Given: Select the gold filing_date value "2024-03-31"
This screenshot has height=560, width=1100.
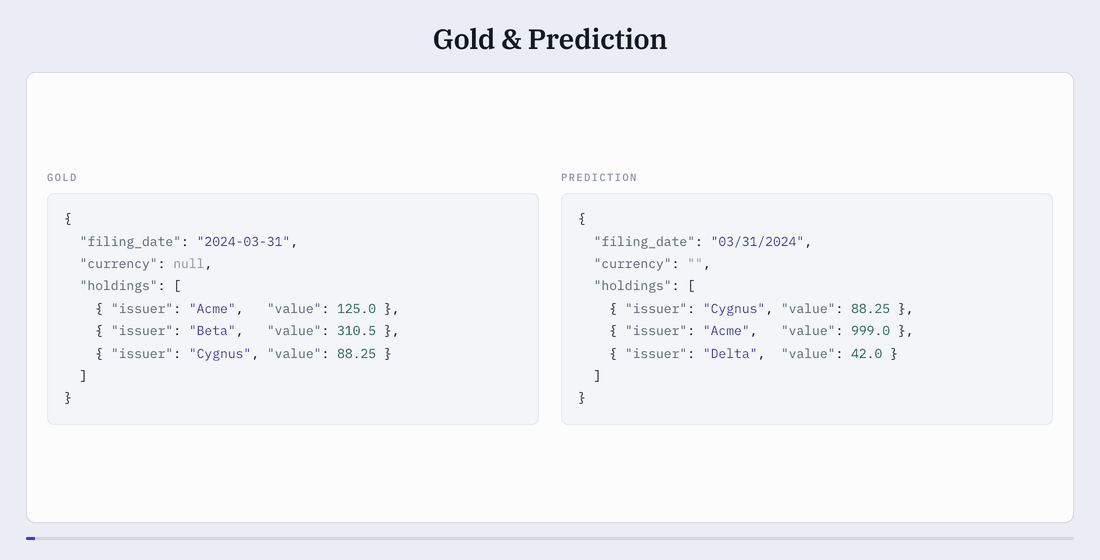Looking at the screenshot, I should [243, 241].
